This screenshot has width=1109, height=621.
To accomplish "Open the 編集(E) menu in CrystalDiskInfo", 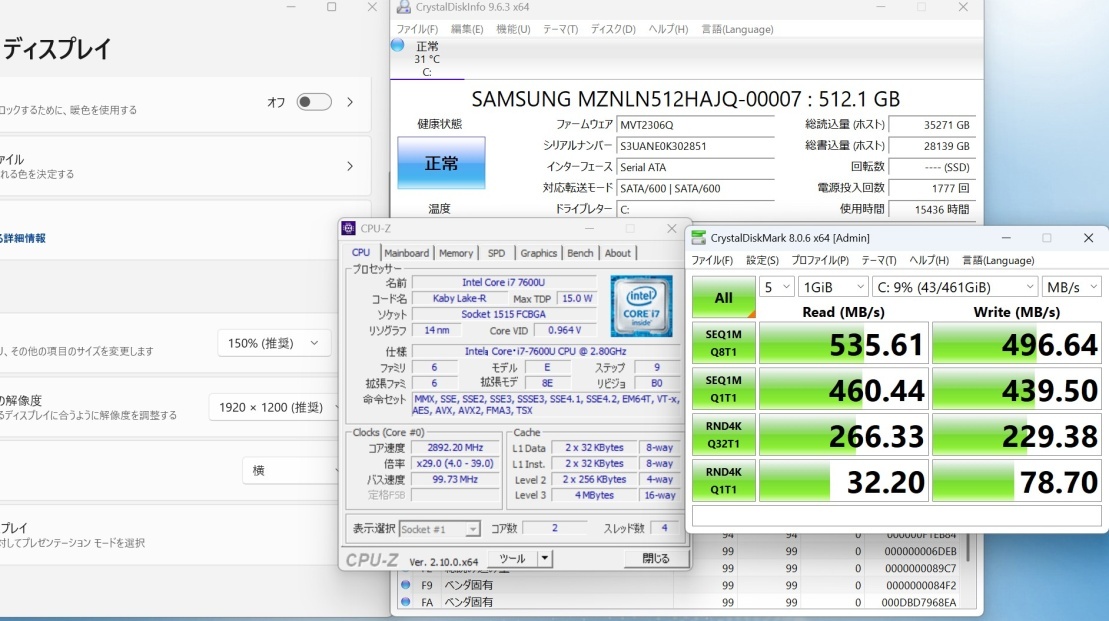I will click(x=467, y=29).
